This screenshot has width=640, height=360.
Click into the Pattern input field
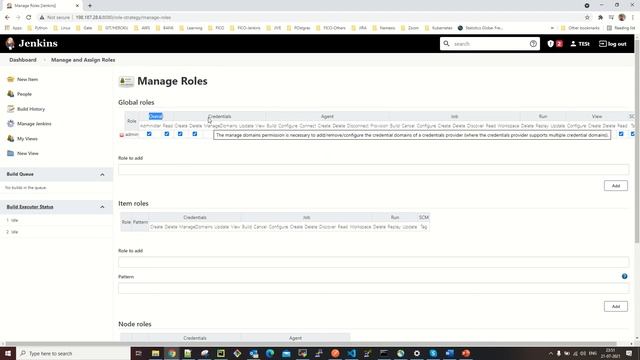[373, 288]
